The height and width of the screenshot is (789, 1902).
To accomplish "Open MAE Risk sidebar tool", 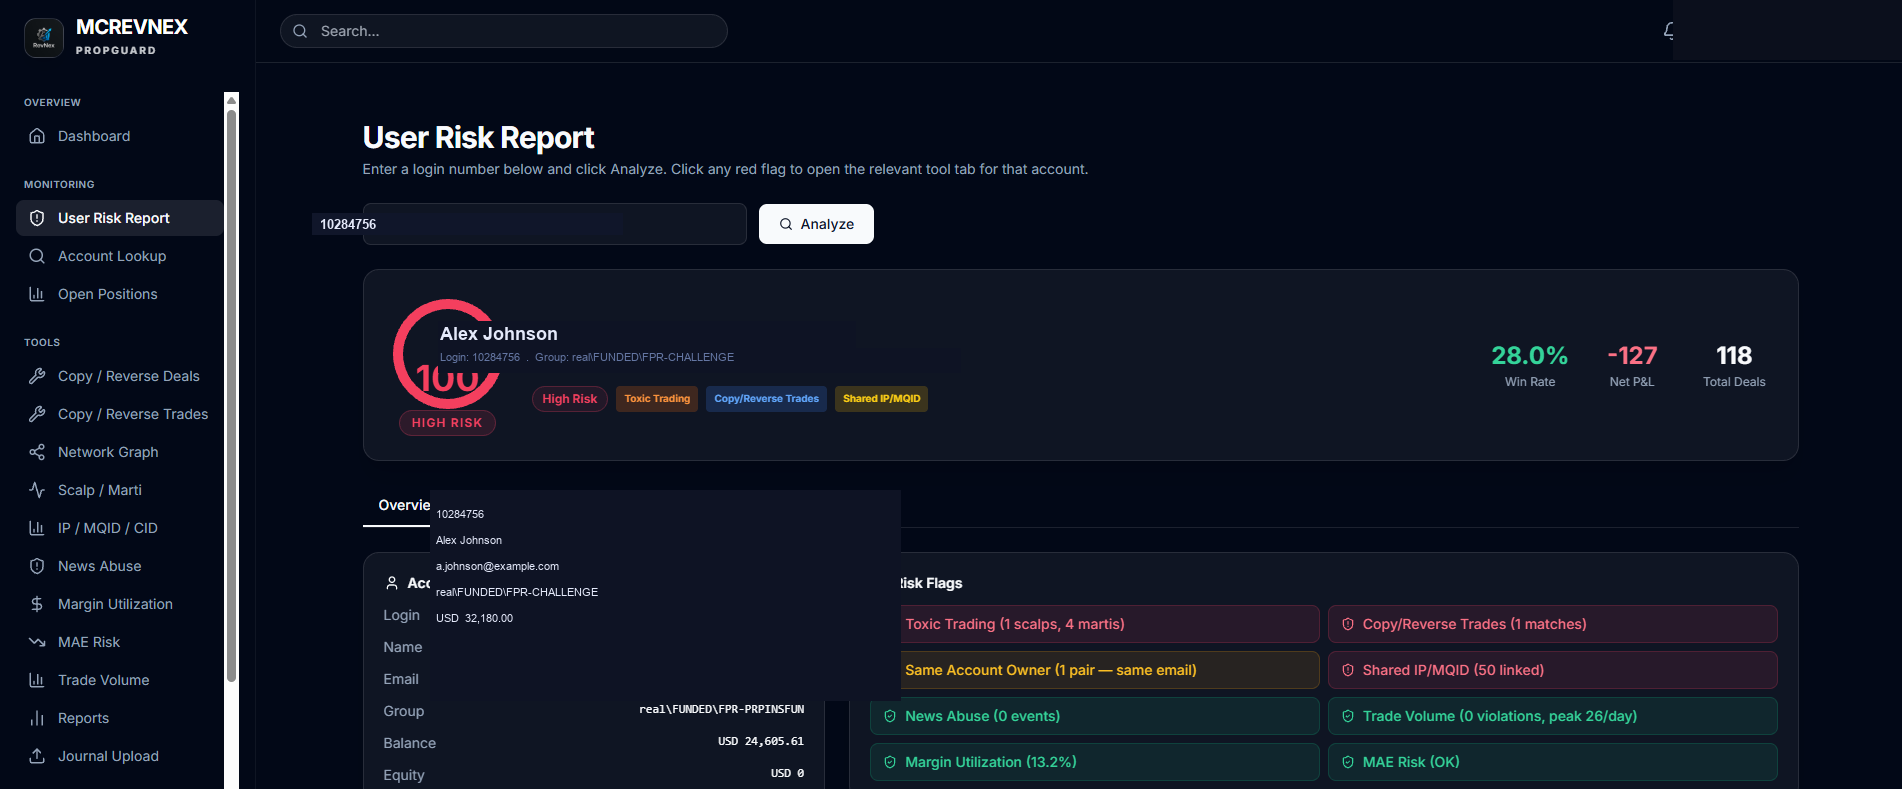I will pos(119,642).
